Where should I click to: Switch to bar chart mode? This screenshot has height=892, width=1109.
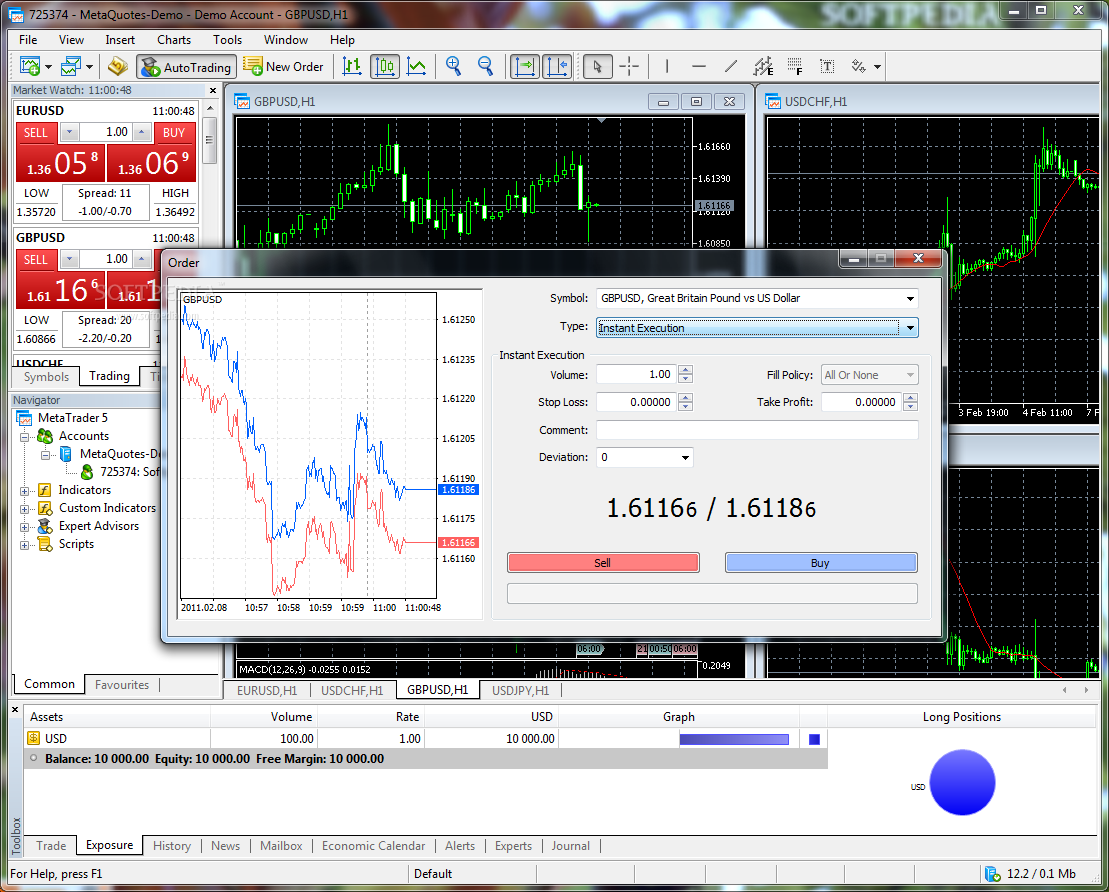(x=352, y=66)
